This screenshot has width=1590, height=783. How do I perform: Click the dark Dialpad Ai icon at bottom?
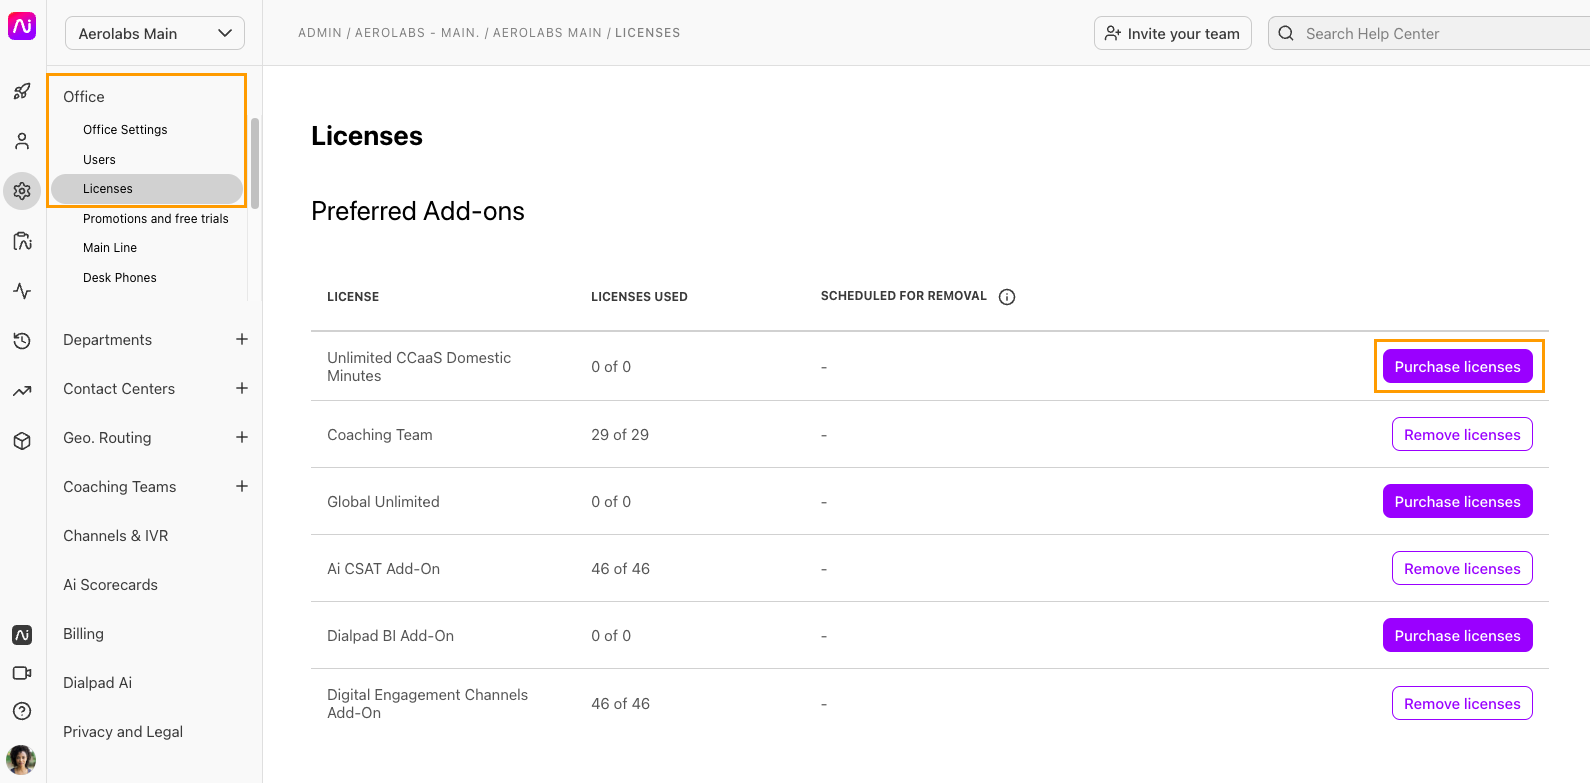coord(22,635)
